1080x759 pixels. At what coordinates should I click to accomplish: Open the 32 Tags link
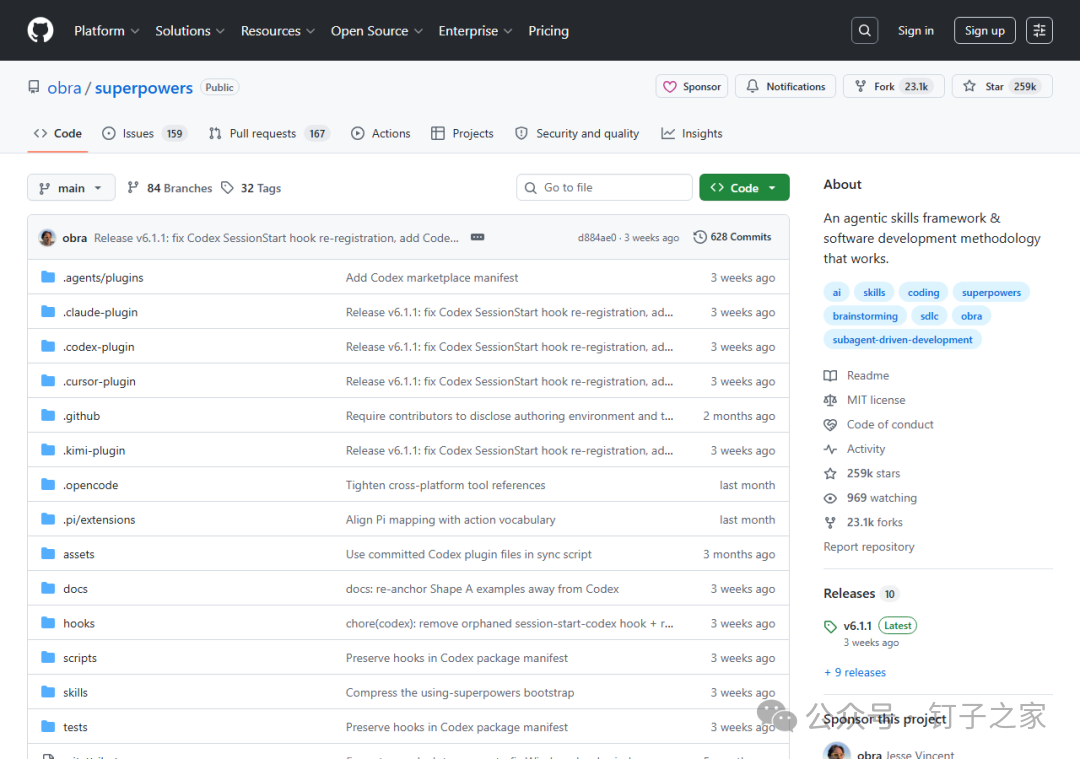pos(251,188)
